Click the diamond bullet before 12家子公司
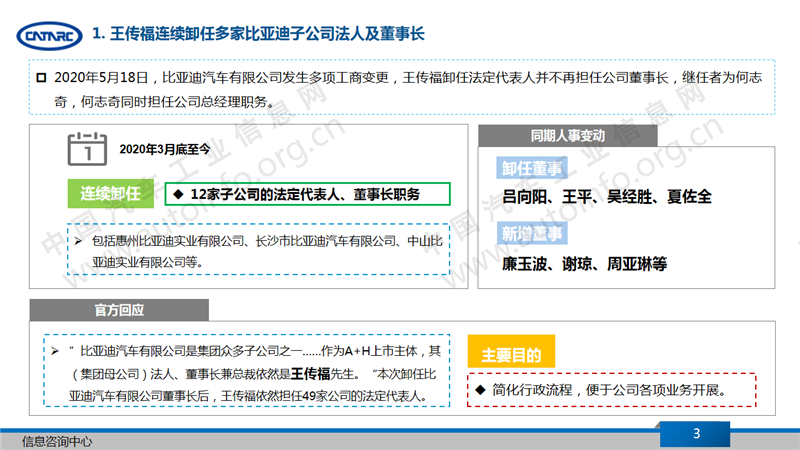 (x=177, y=193)
